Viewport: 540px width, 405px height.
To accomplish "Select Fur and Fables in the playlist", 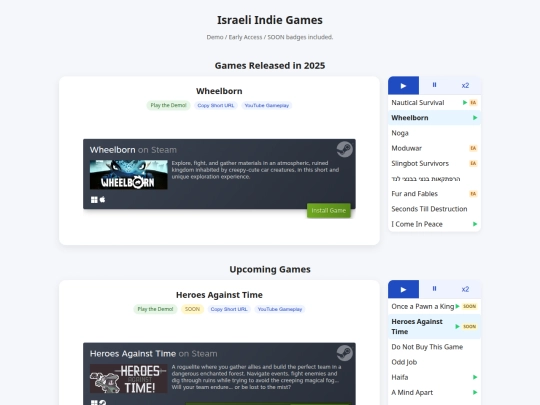I will 434,194.
